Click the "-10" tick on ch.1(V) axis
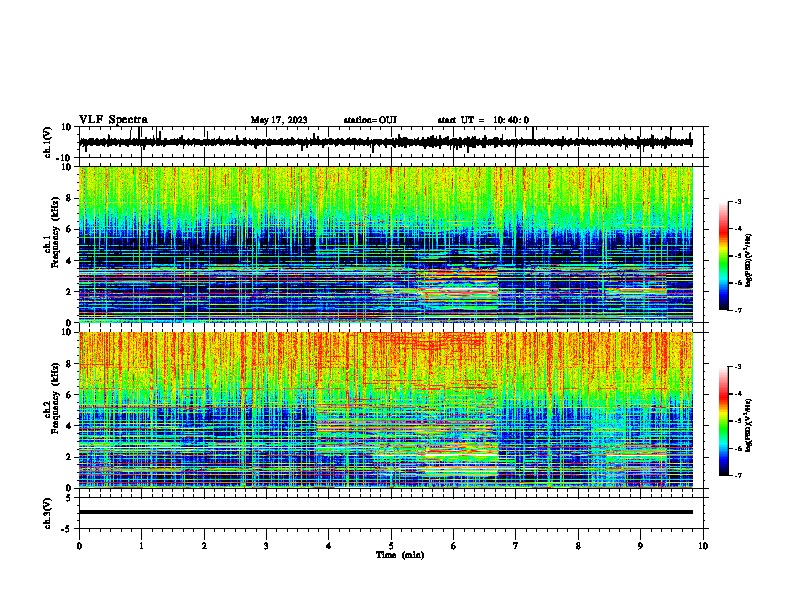 click(65, 158)
